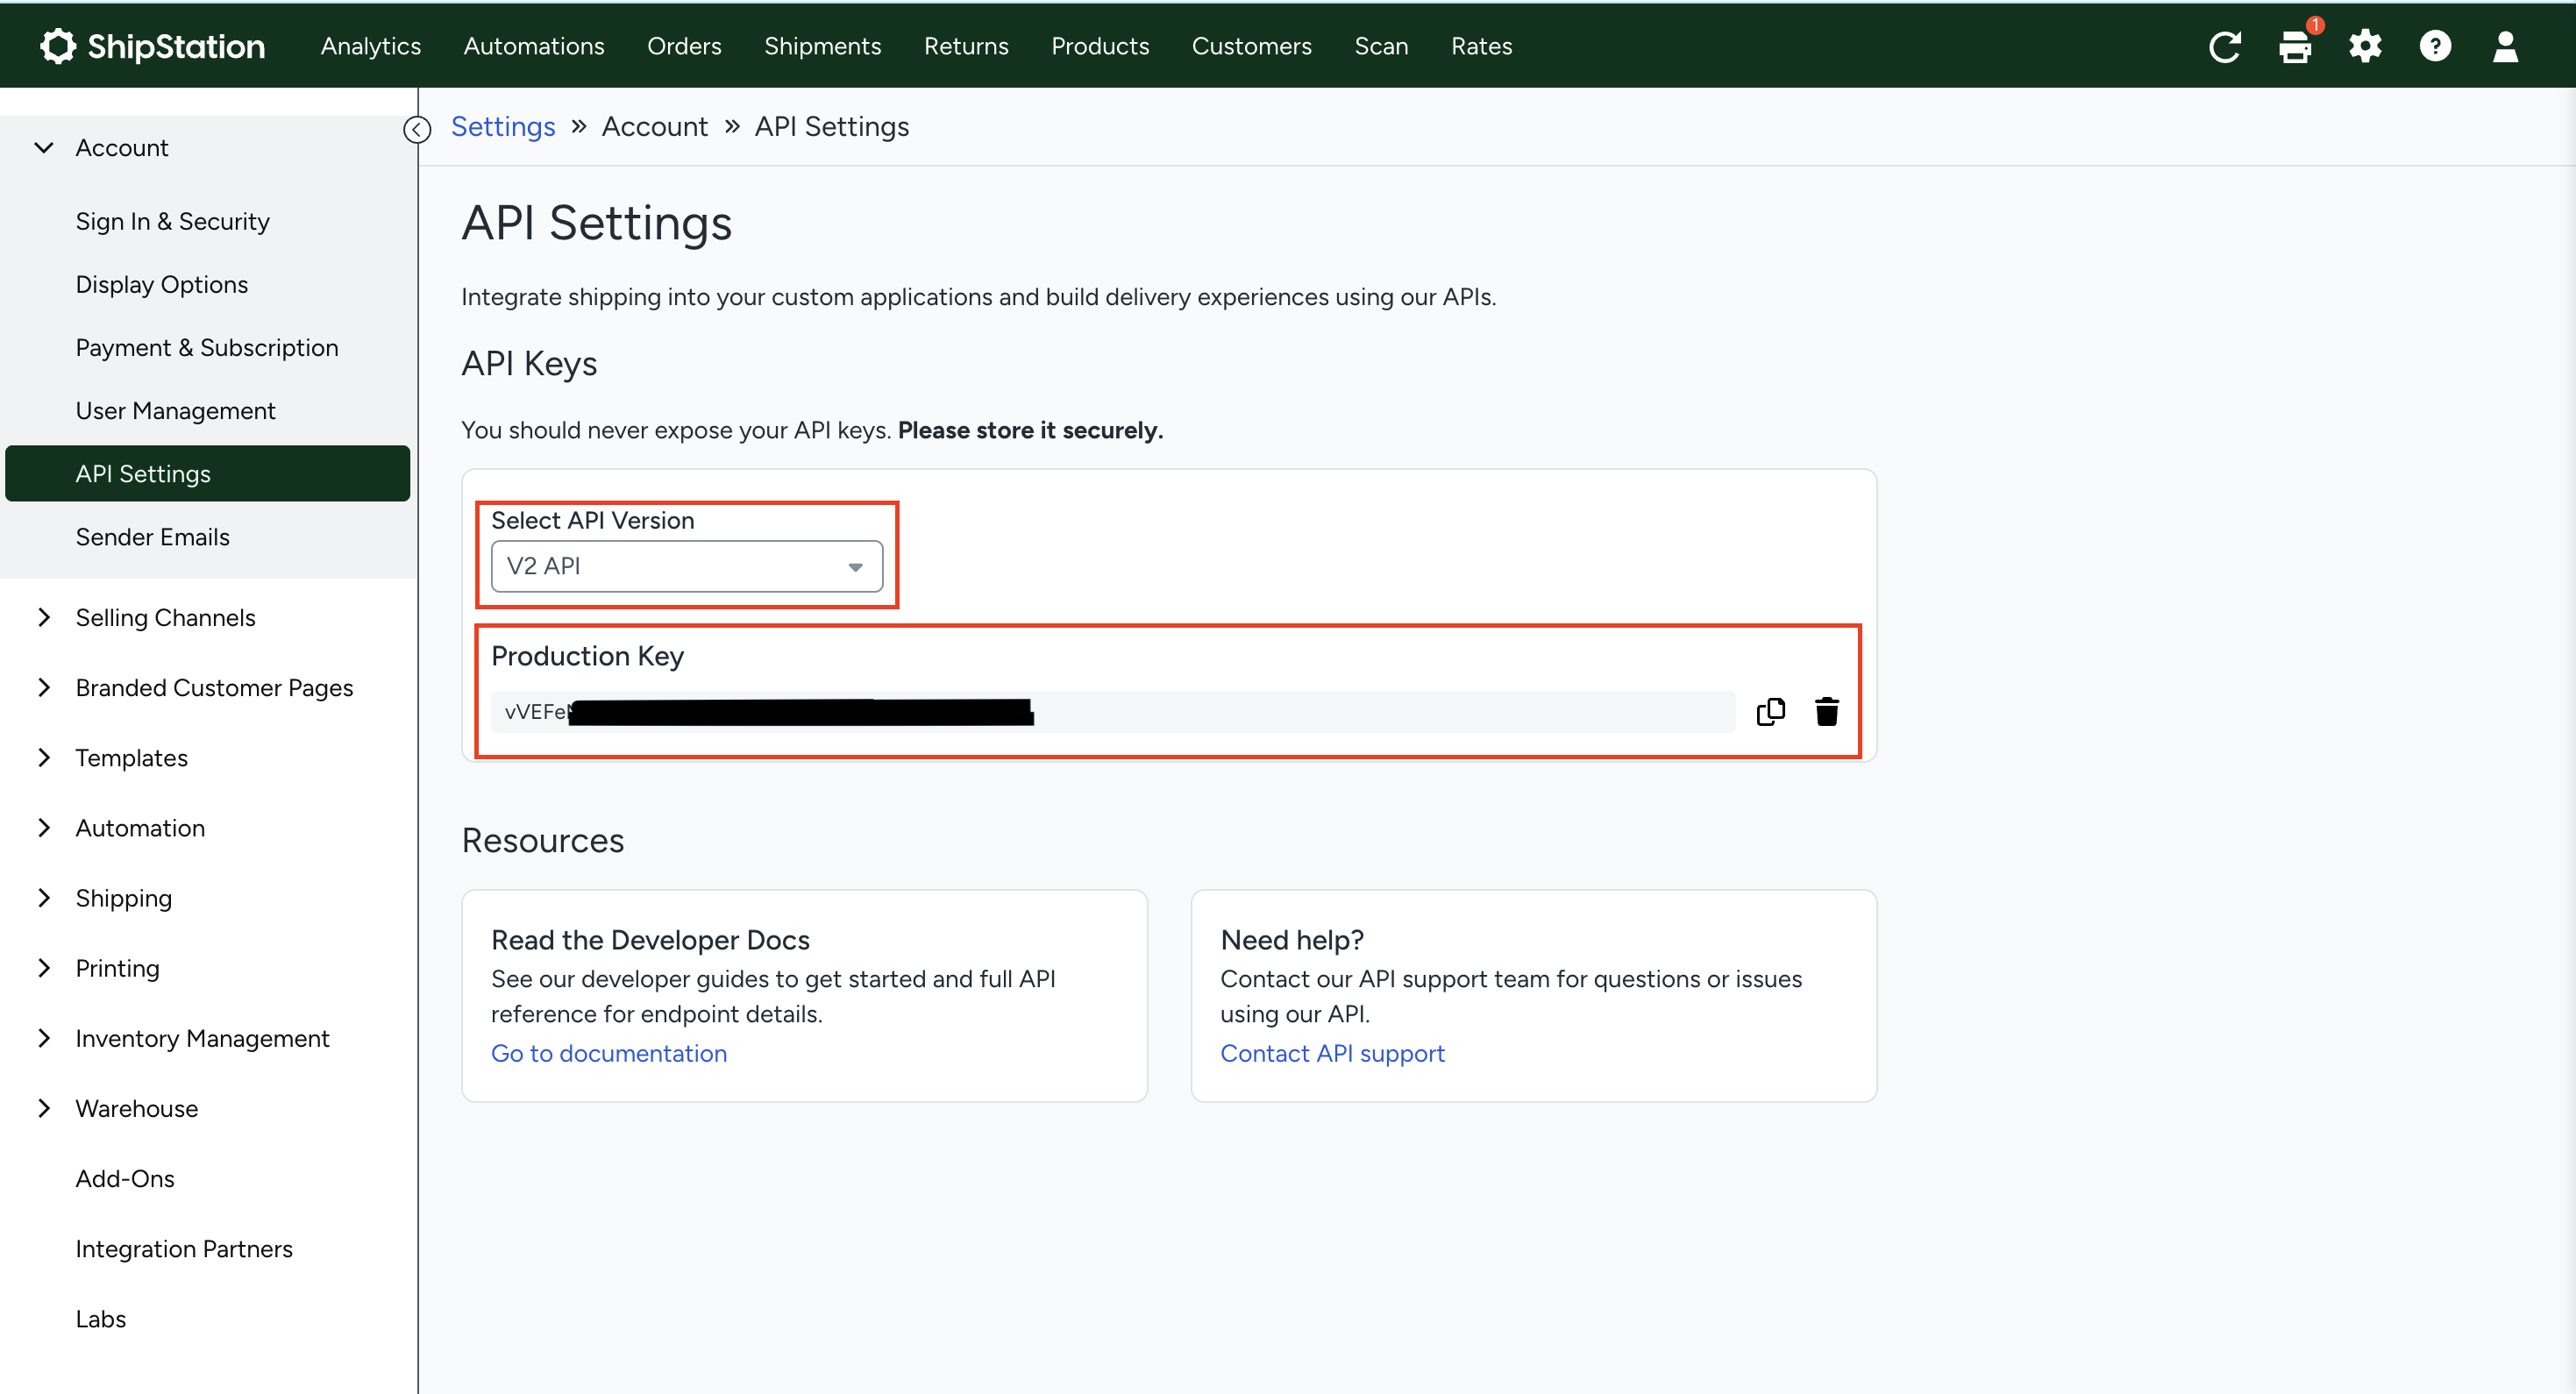Open settings gear icon
This screenshot has width=2576, height=1394.
coord(2365,46)
